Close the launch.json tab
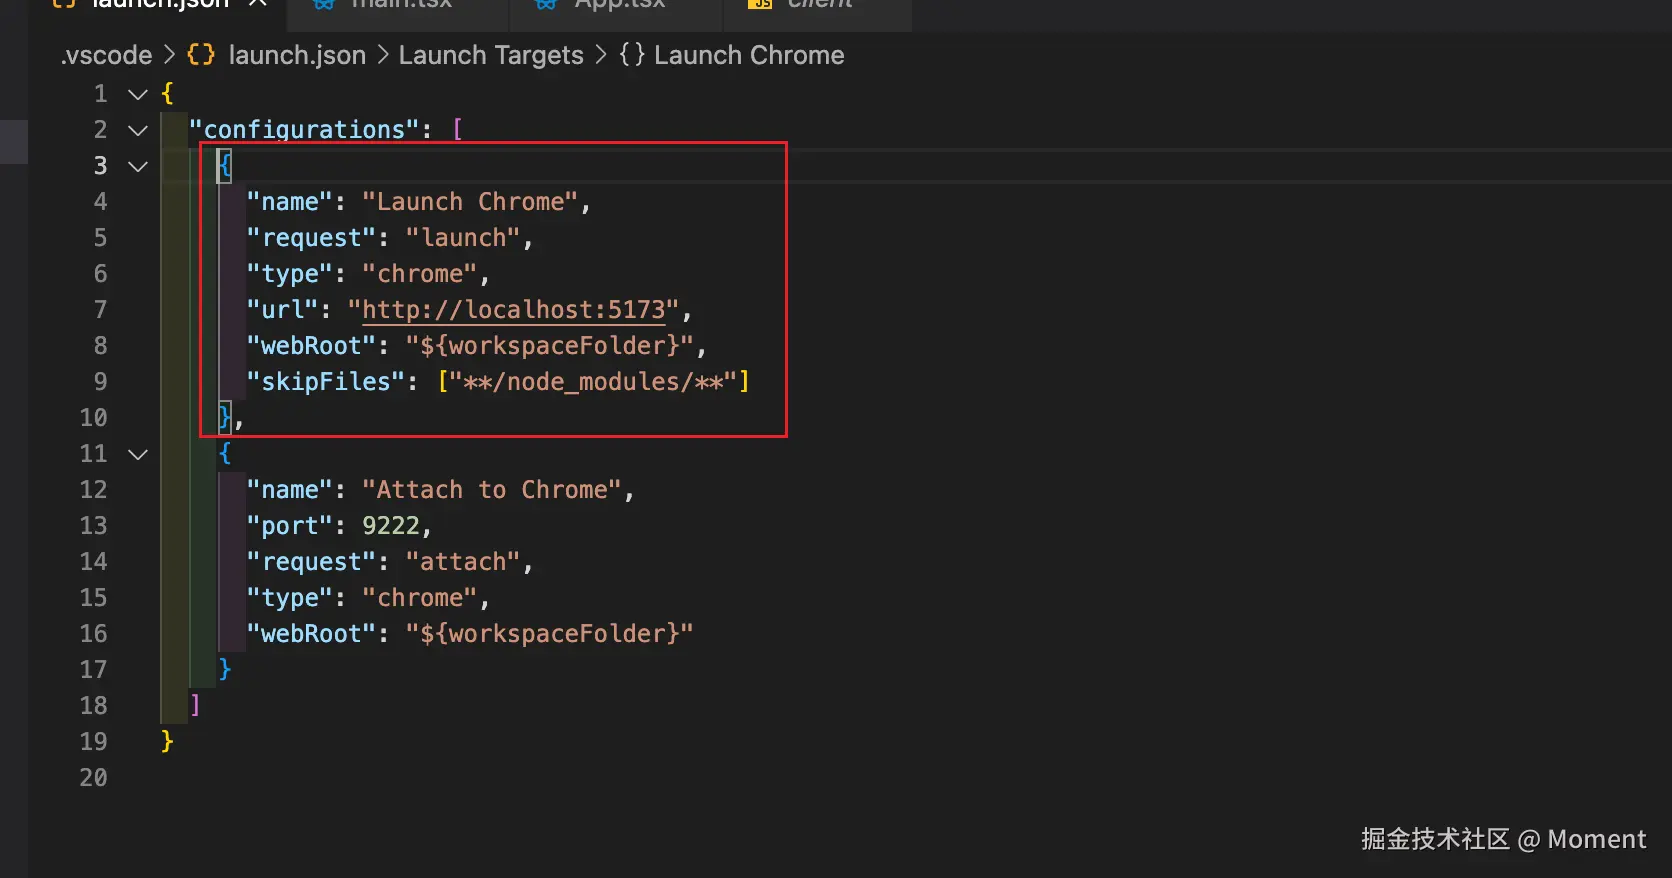Screen dimensions: 1672x878 pos(257,4)
